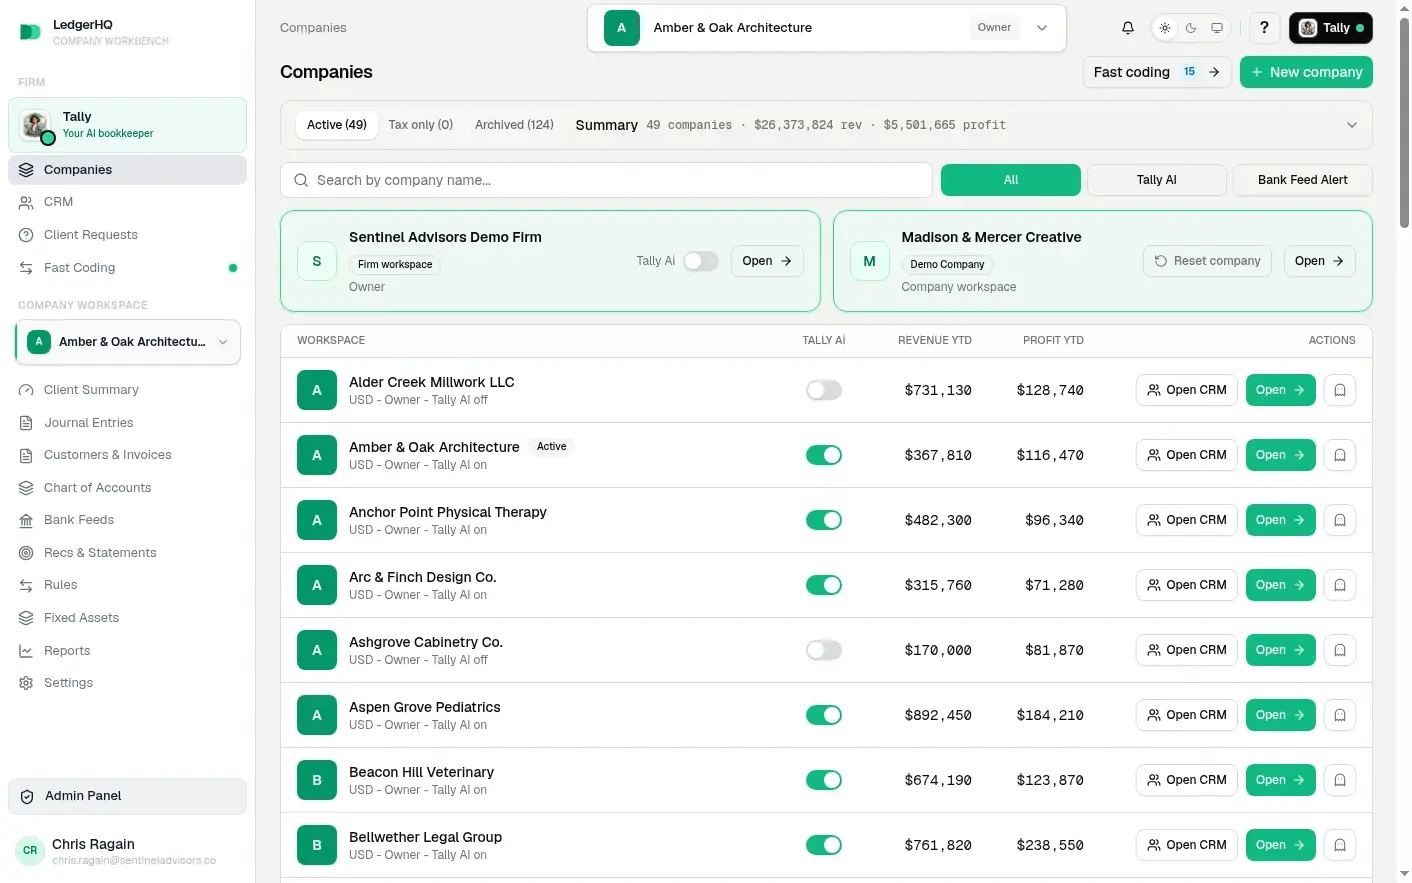
Task: Open the Admin Panel
Action: (x=127, y=796)
